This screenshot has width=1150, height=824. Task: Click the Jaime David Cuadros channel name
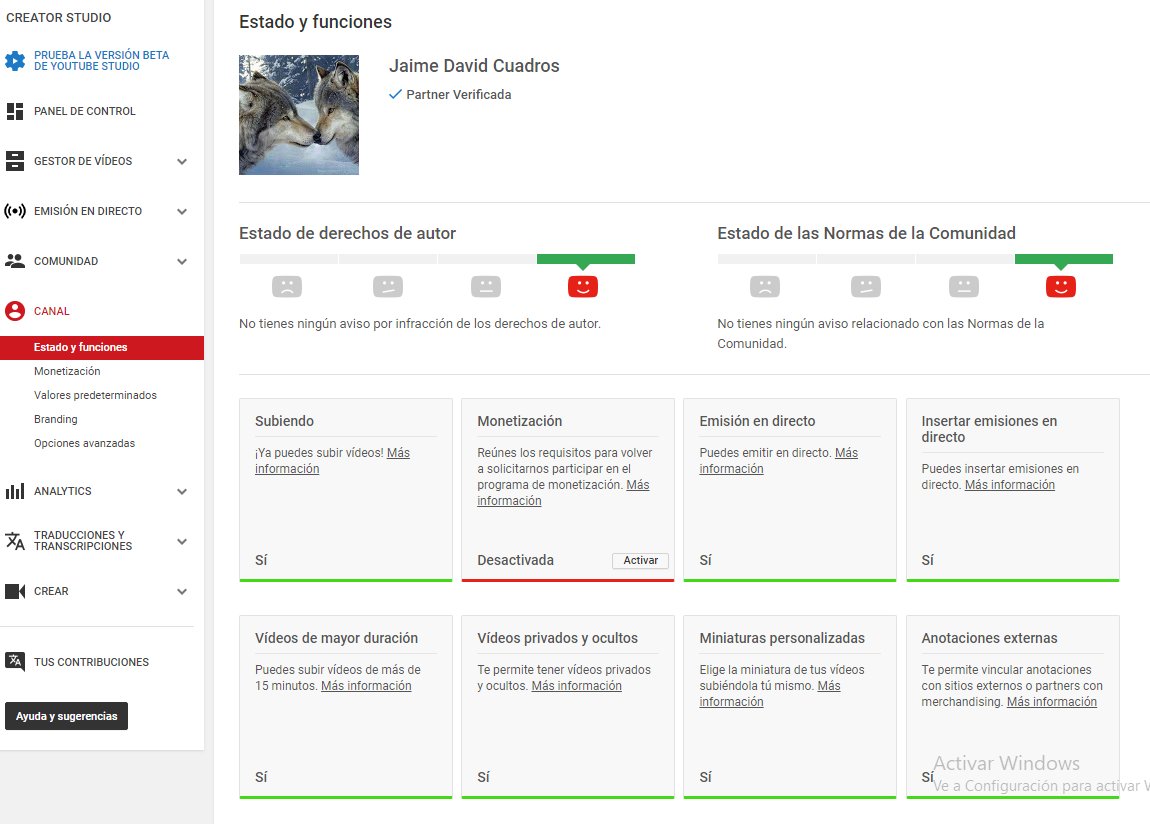(474, 66)
